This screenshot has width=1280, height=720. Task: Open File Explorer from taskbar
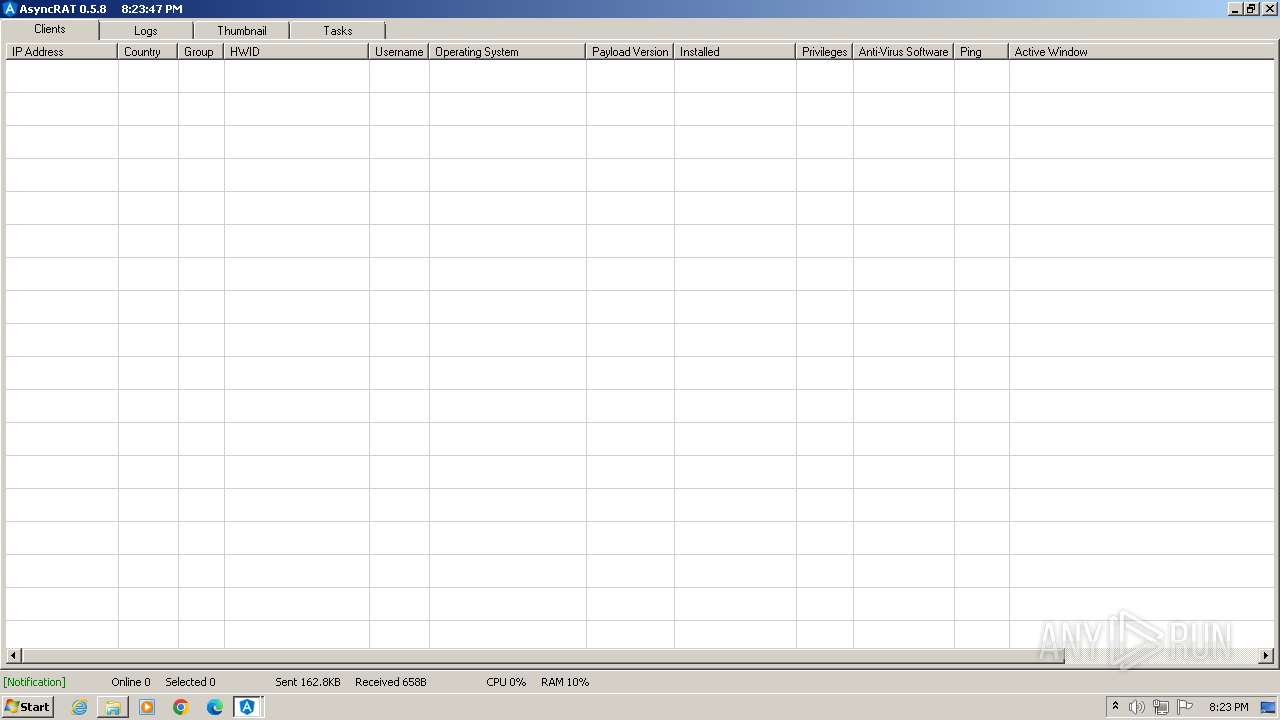coord(113,707)
